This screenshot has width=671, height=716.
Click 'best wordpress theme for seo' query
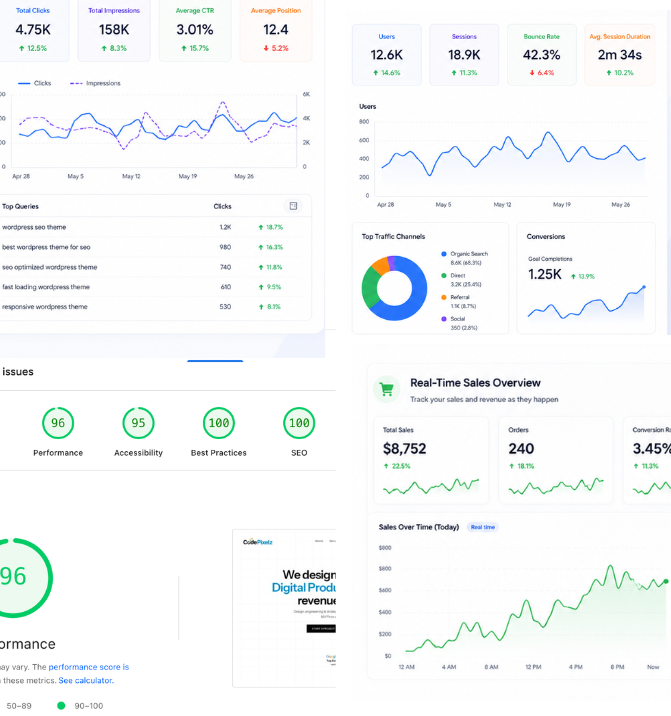click(46, 247)
